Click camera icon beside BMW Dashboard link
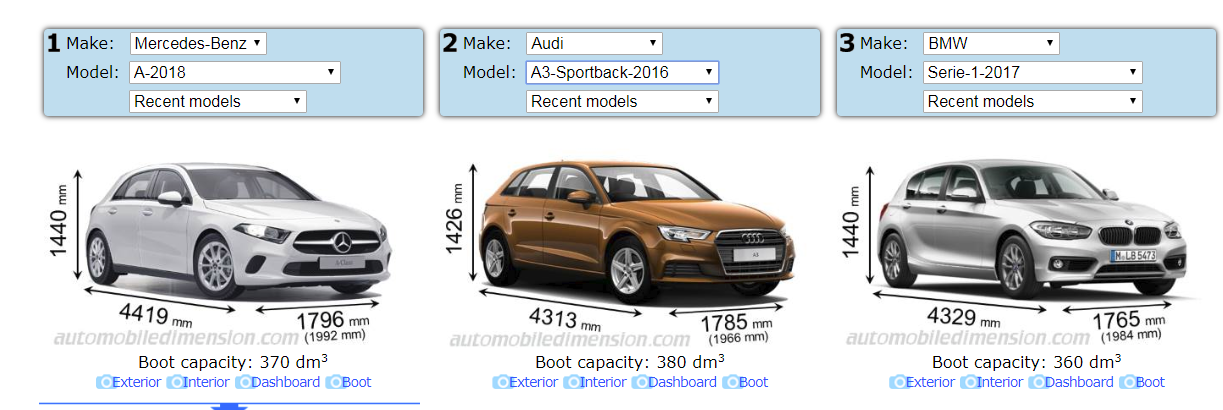This screenshot has height=410, width=1223. pos(1038,382)
